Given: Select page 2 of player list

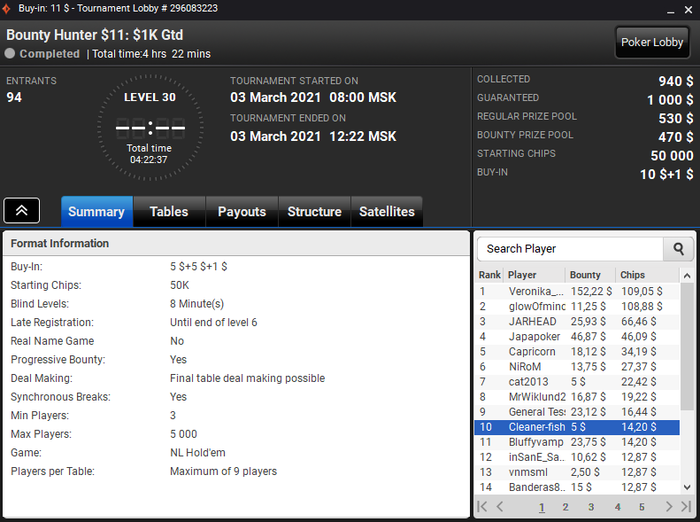Looking at the screenshot, I should coord(566,507).
